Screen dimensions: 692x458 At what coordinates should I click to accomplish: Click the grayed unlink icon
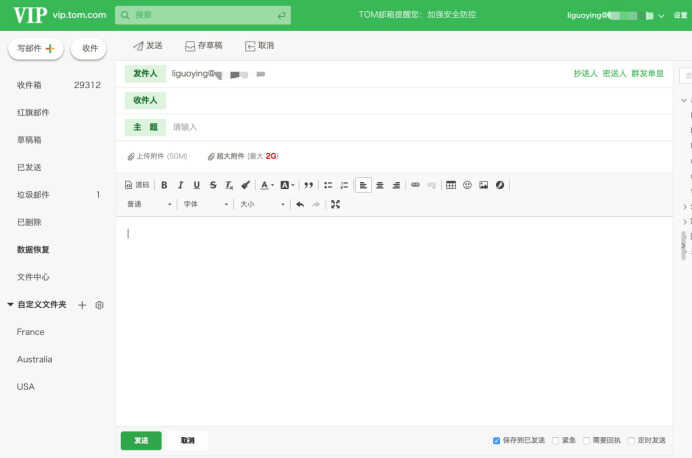tap(432, 185)
